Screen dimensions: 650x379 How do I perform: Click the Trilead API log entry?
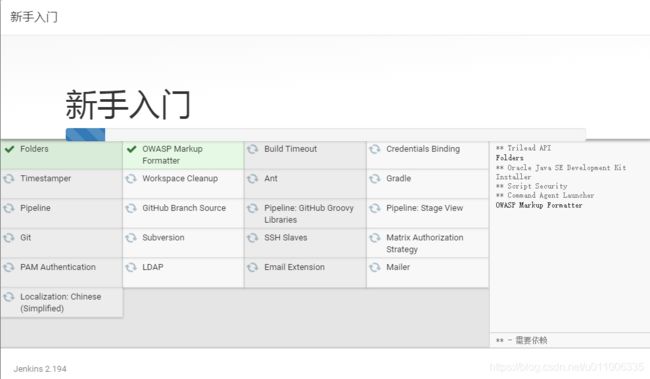coord(524,148)
